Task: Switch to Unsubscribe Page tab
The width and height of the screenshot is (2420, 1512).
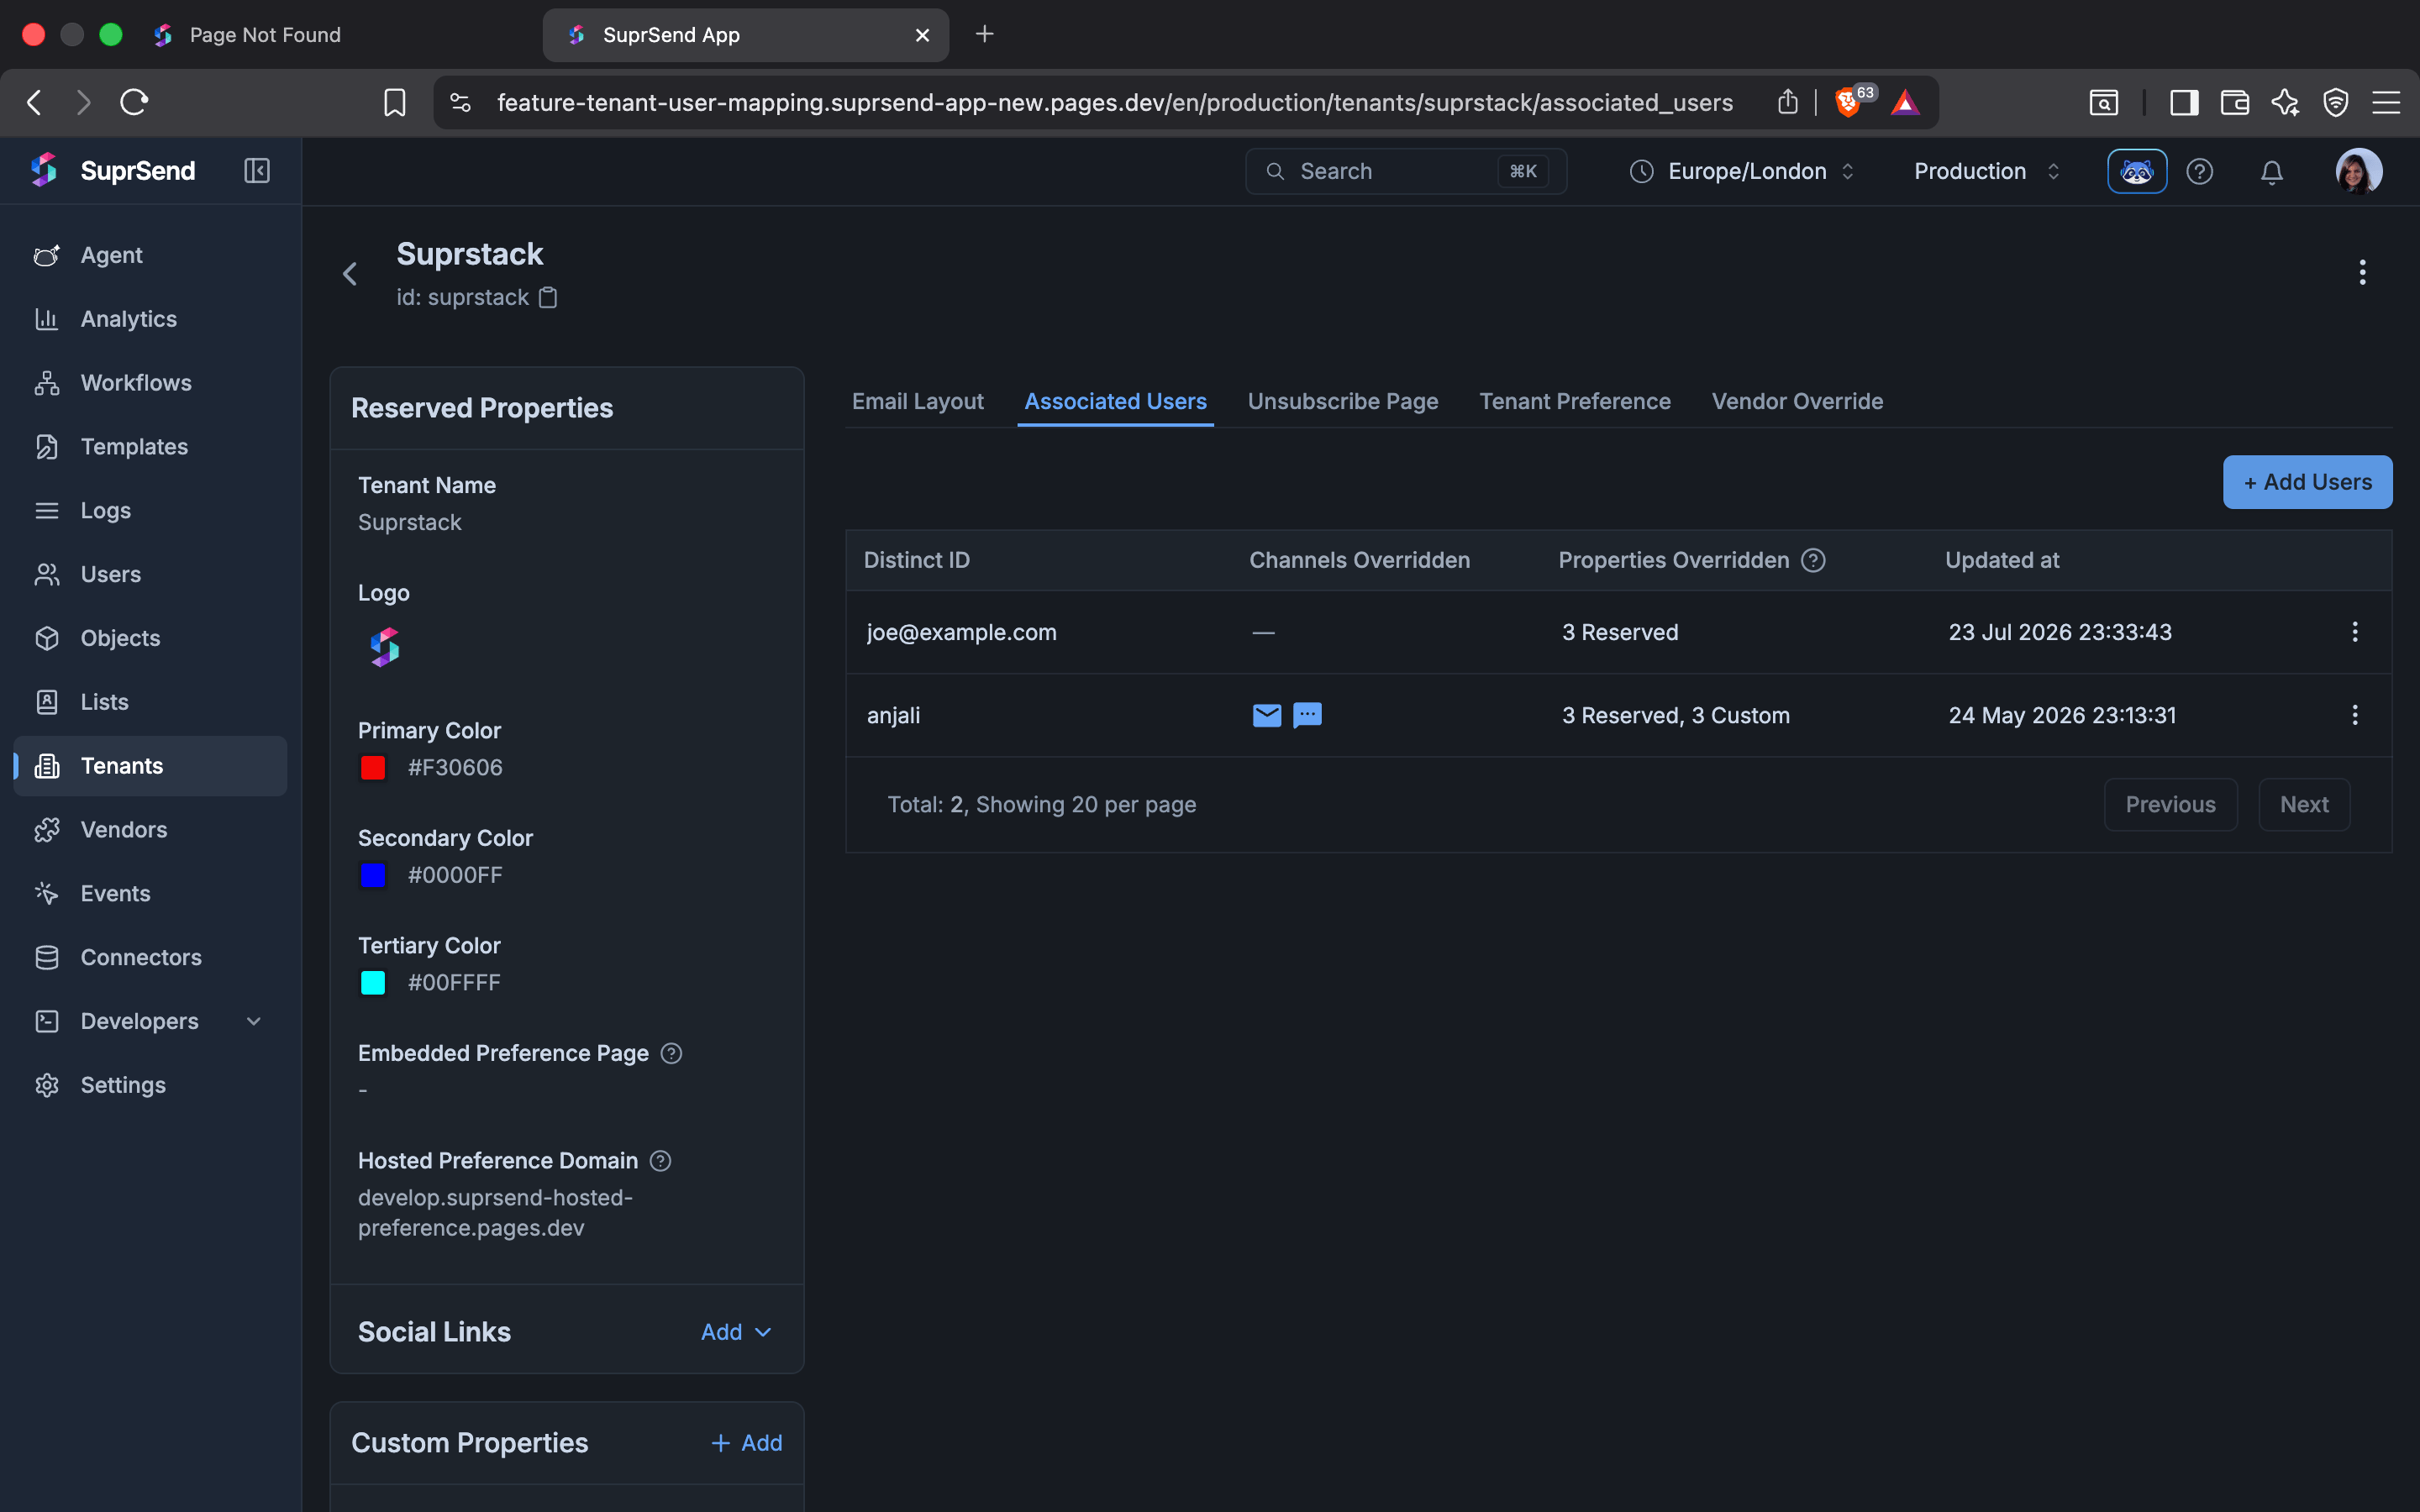Action: point(1343,402)
